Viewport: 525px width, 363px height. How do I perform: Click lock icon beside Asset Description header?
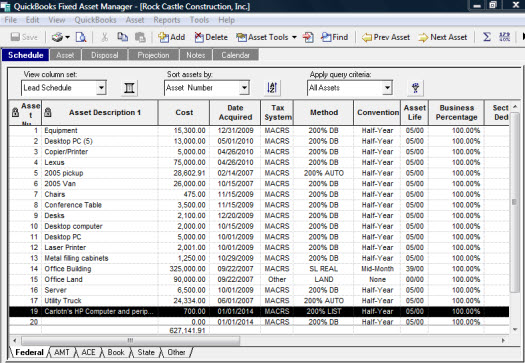(48, 112)
